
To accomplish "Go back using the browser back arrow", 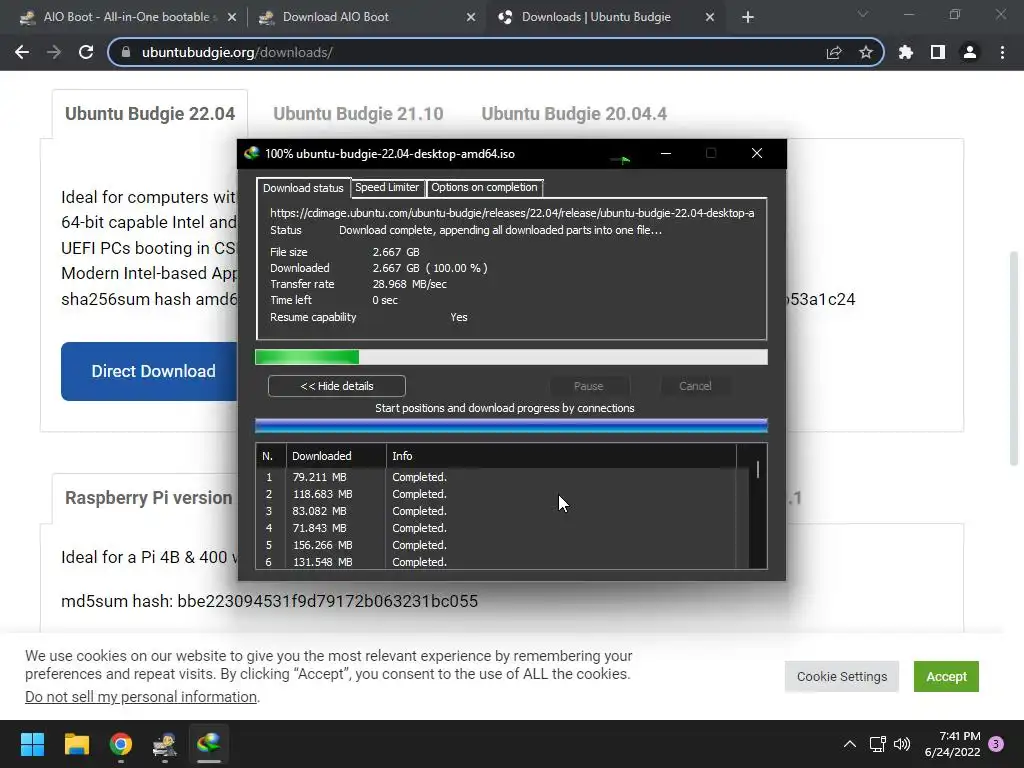I will coord(22,52).
